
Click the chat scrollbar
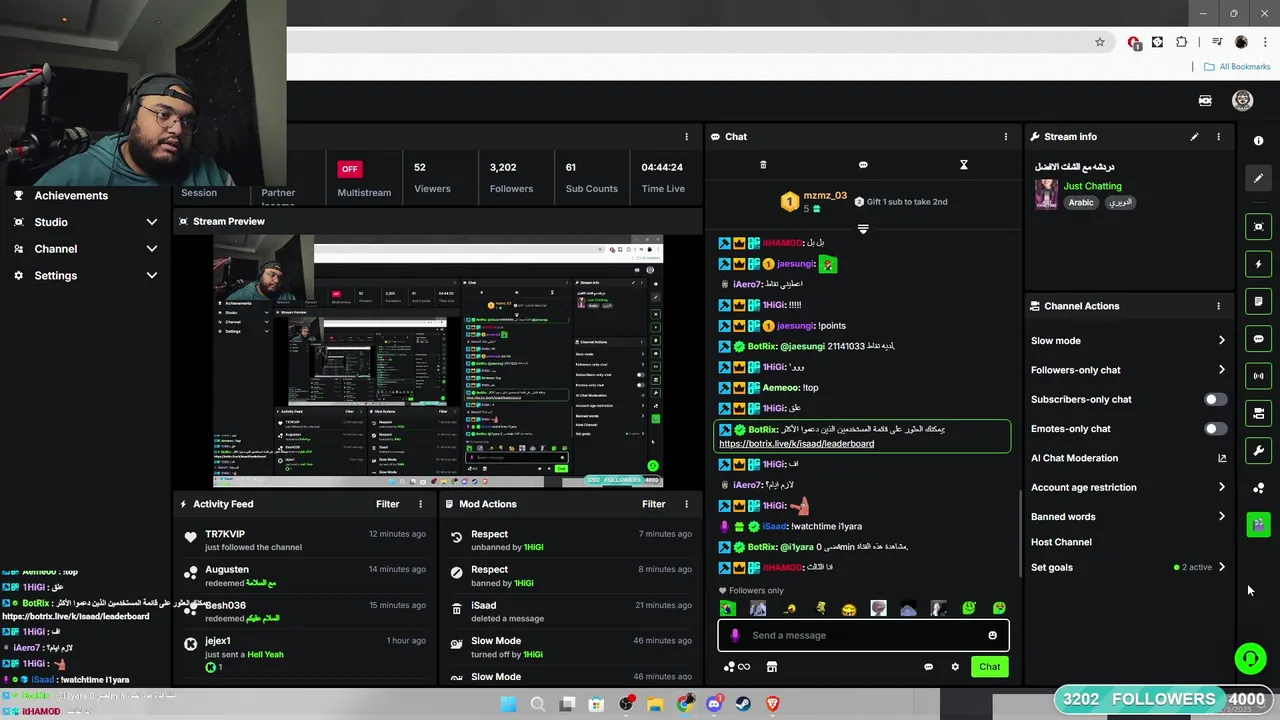[x=1019, y=535]
